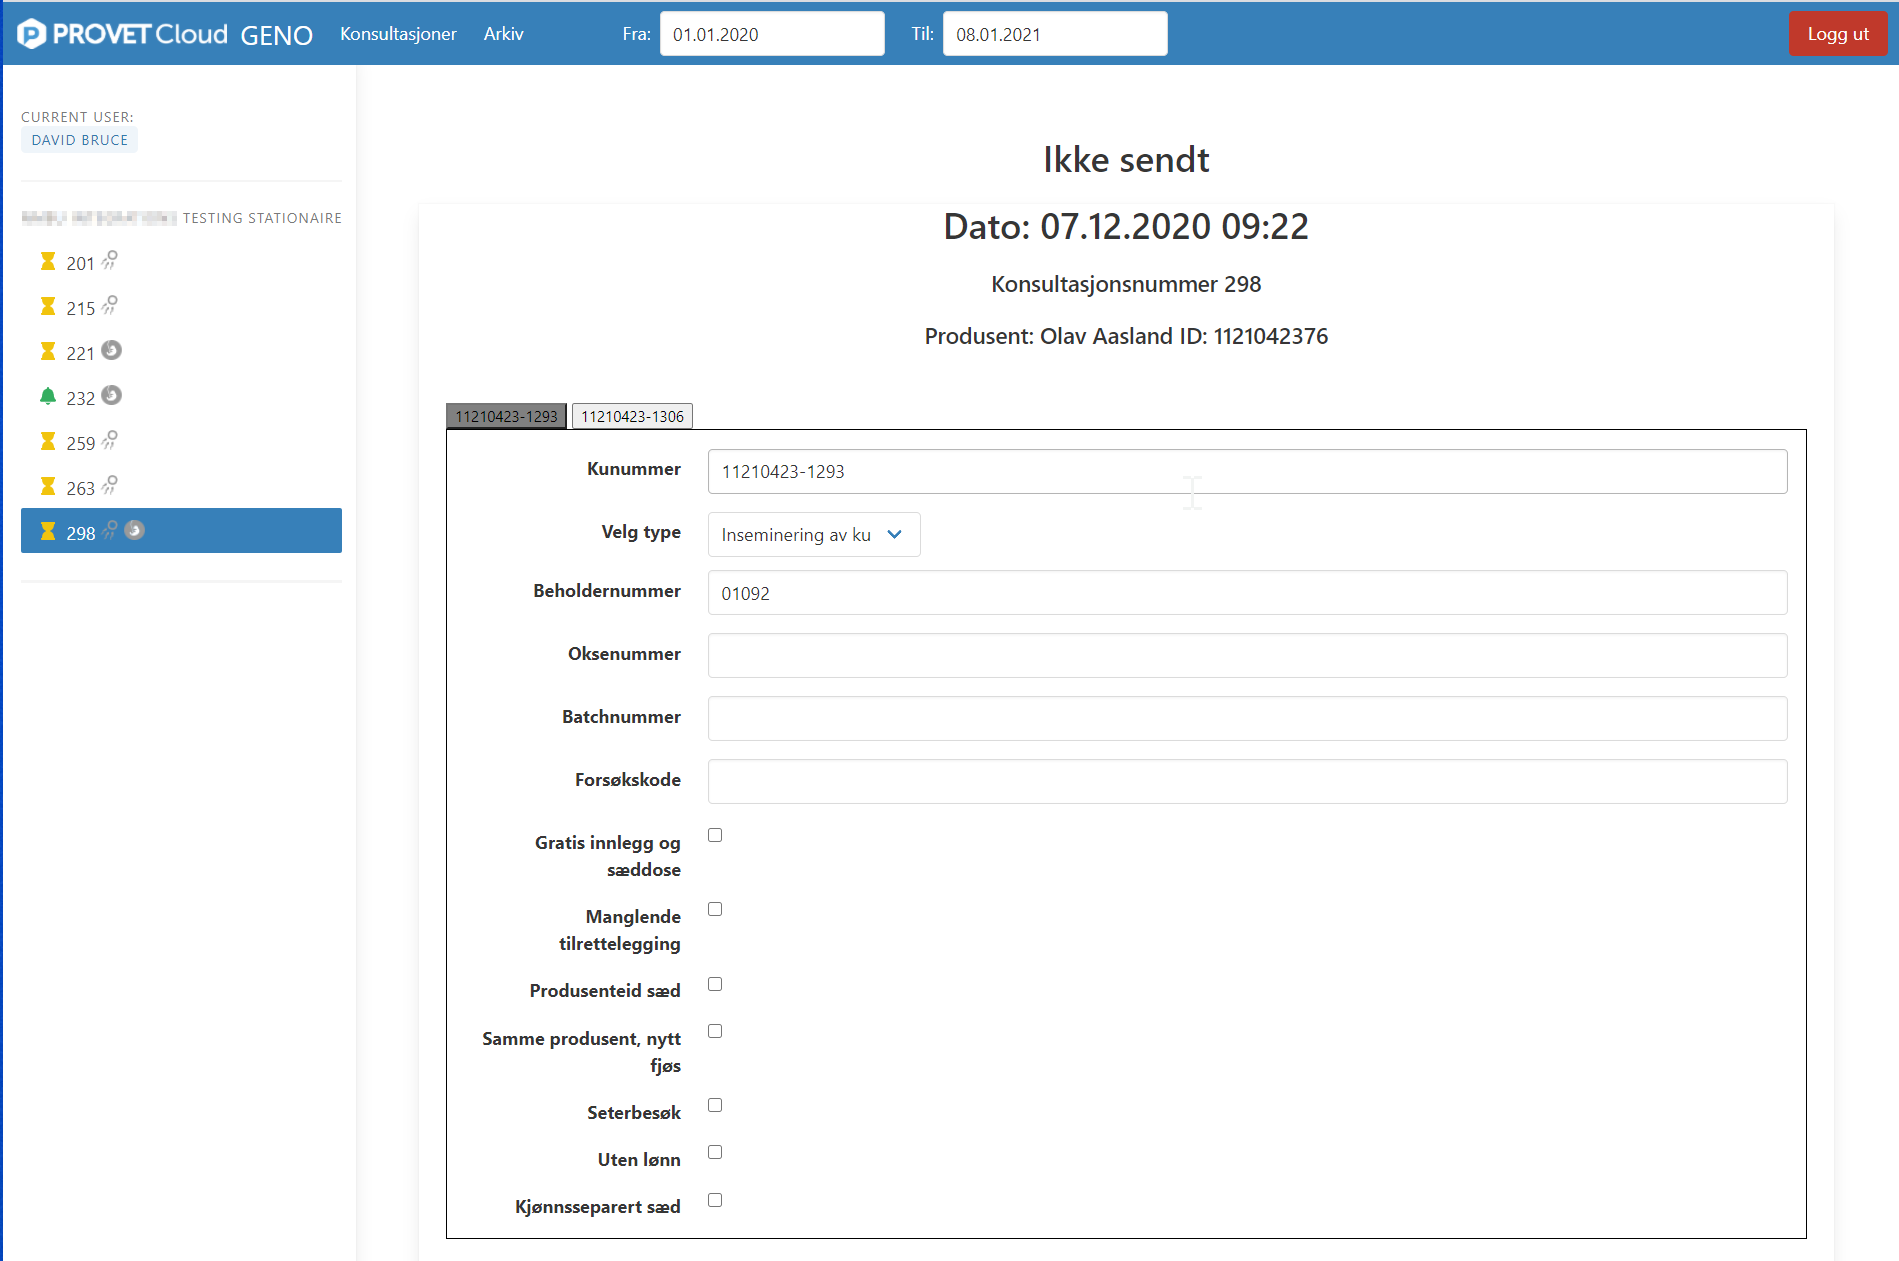Switch to tab 11210423-1293
The width and height of the screenshot is (1899, 1261).
506,416
